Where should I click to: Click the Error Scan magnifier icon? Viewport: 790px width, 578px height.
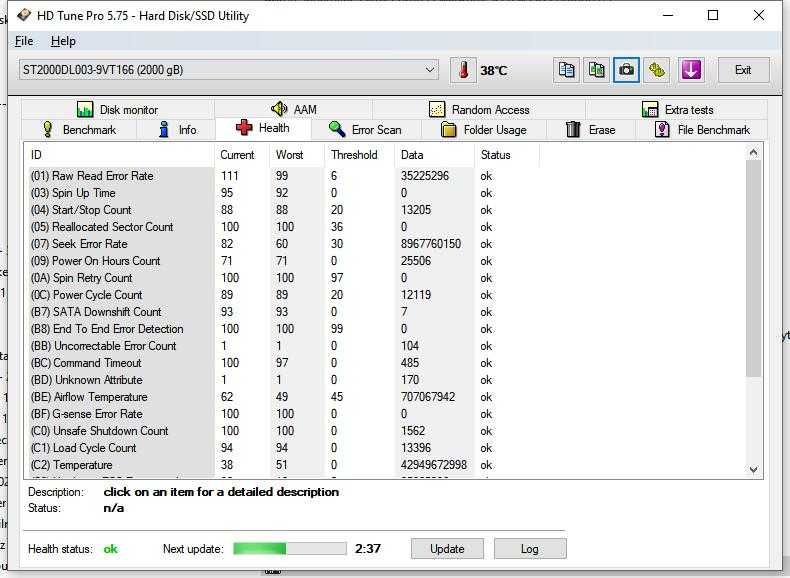(337, 130)
